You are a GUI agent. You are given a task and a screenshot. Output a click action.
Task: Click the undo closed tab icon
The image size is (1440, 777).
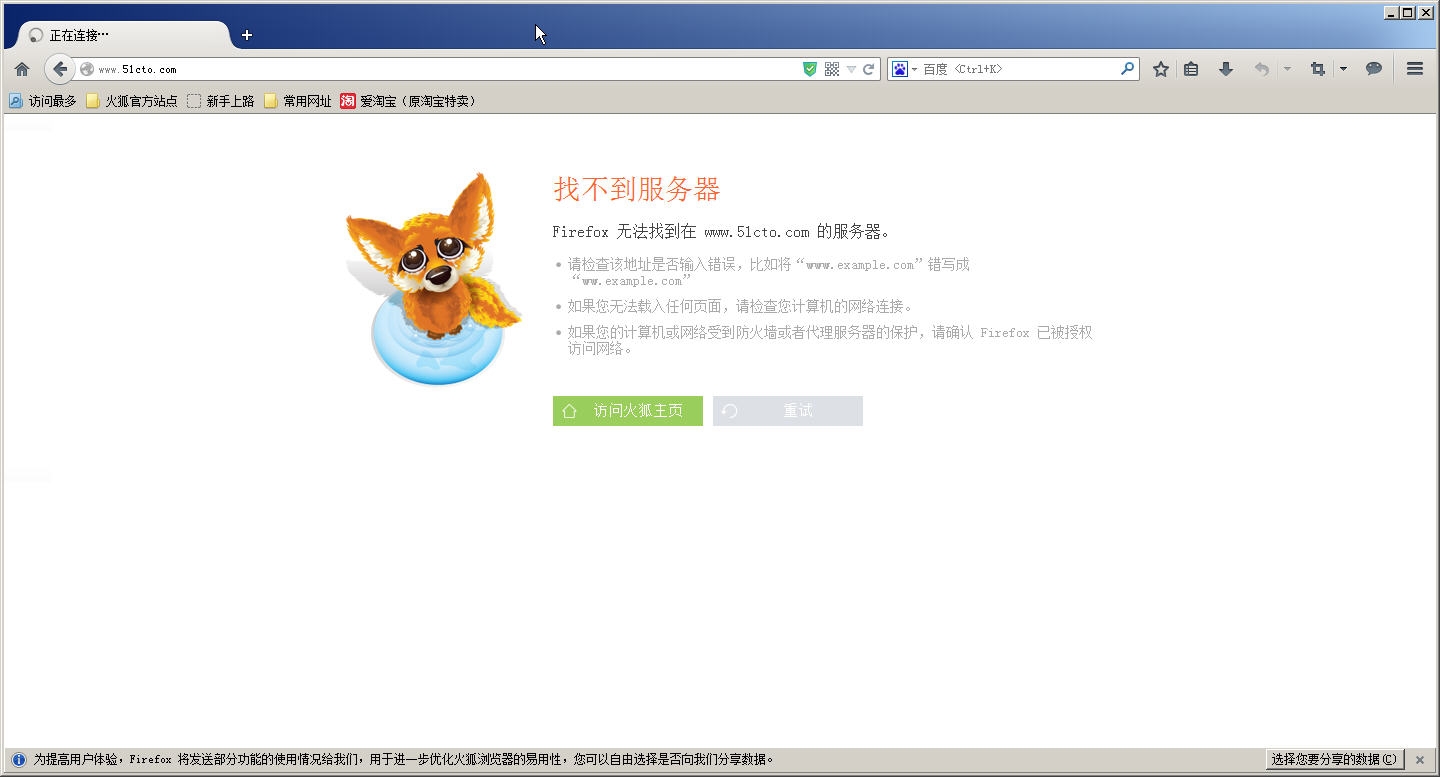[1261, 69]
